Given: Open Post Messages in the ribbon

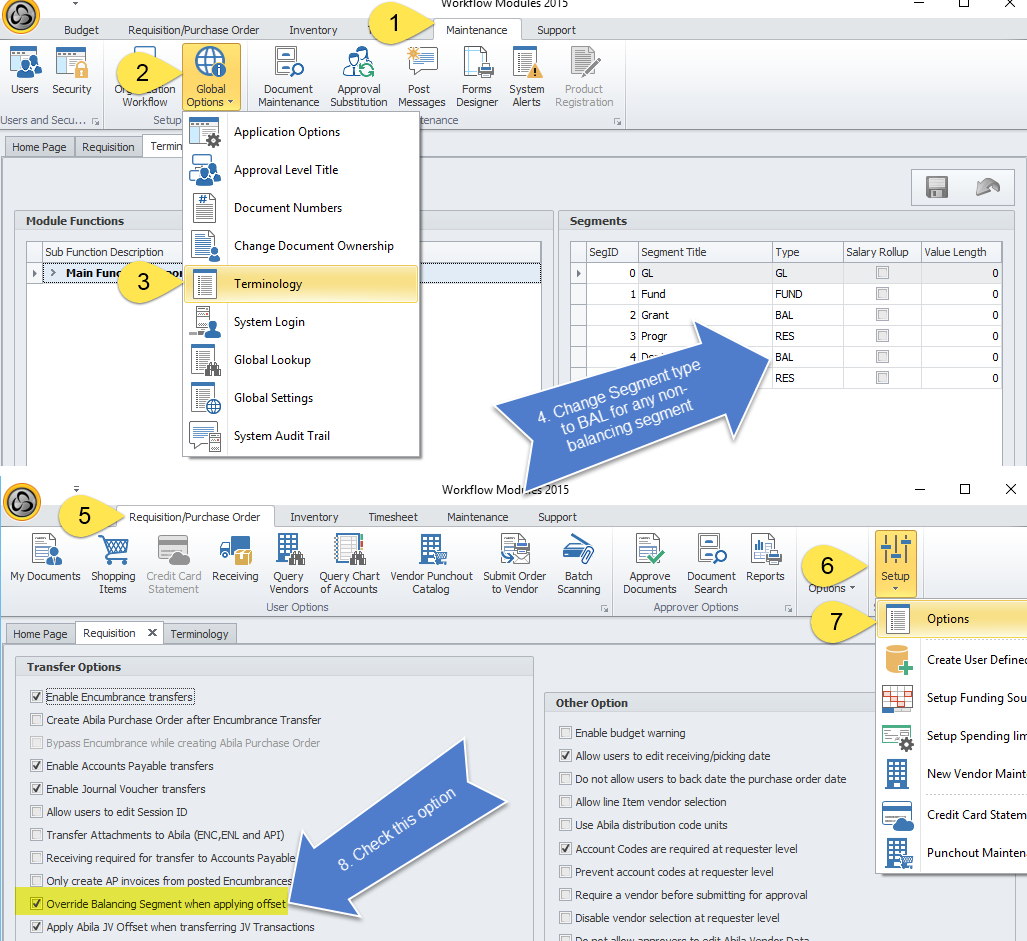Looking at the screenshot, I should click(x=421, y=76).
